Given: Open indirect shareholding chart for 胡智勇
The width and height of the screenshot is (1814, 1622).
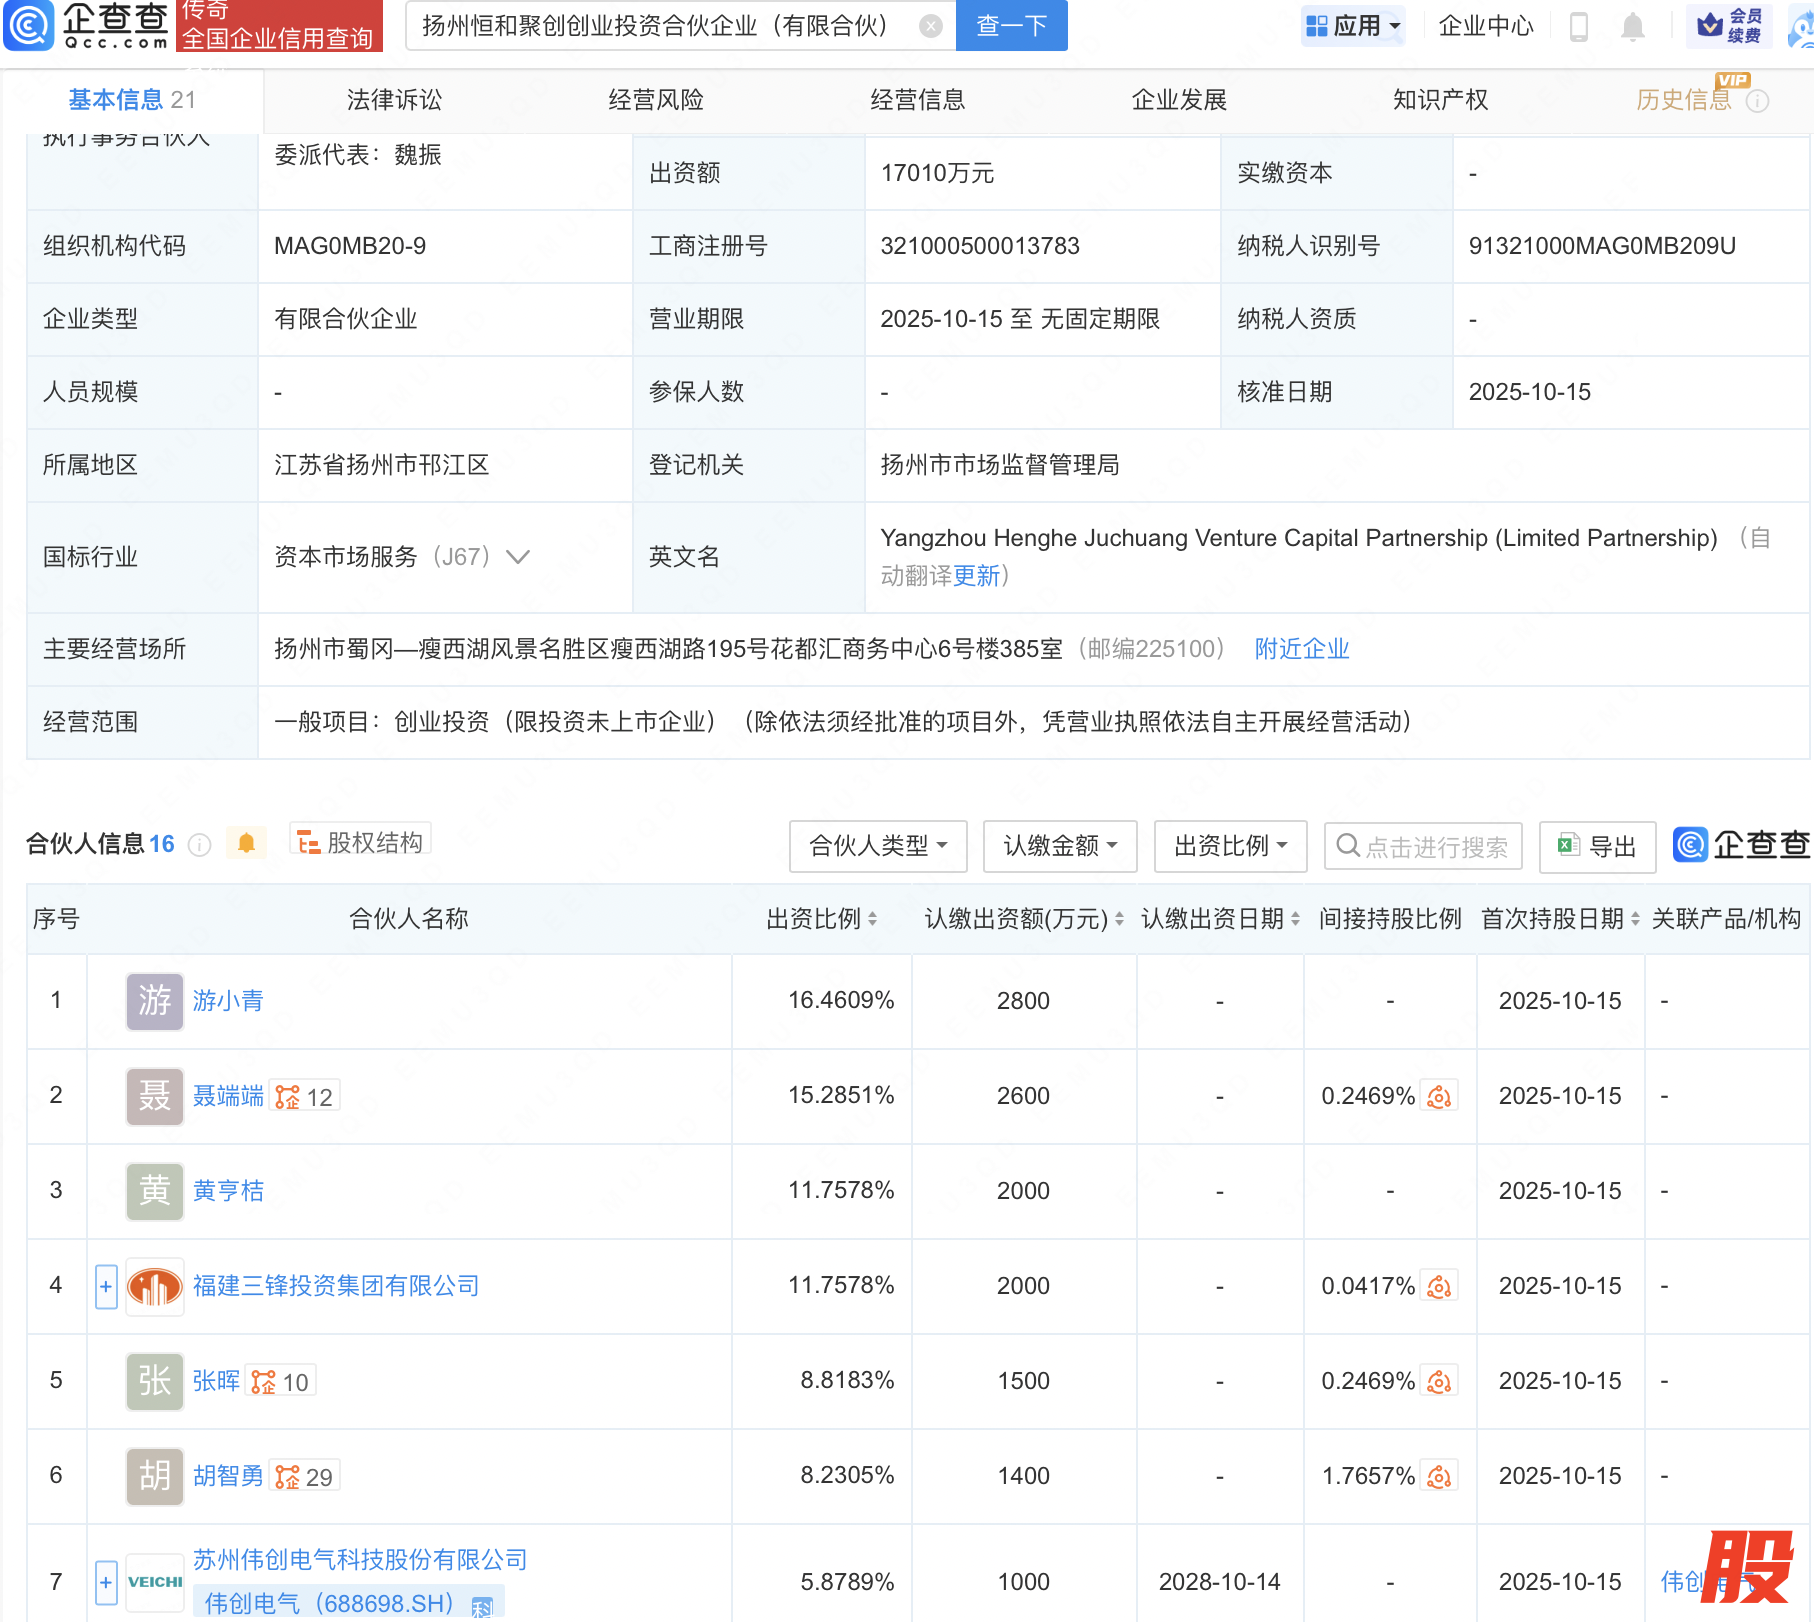Looking at the screenshot, I should coord(1439,1476).
